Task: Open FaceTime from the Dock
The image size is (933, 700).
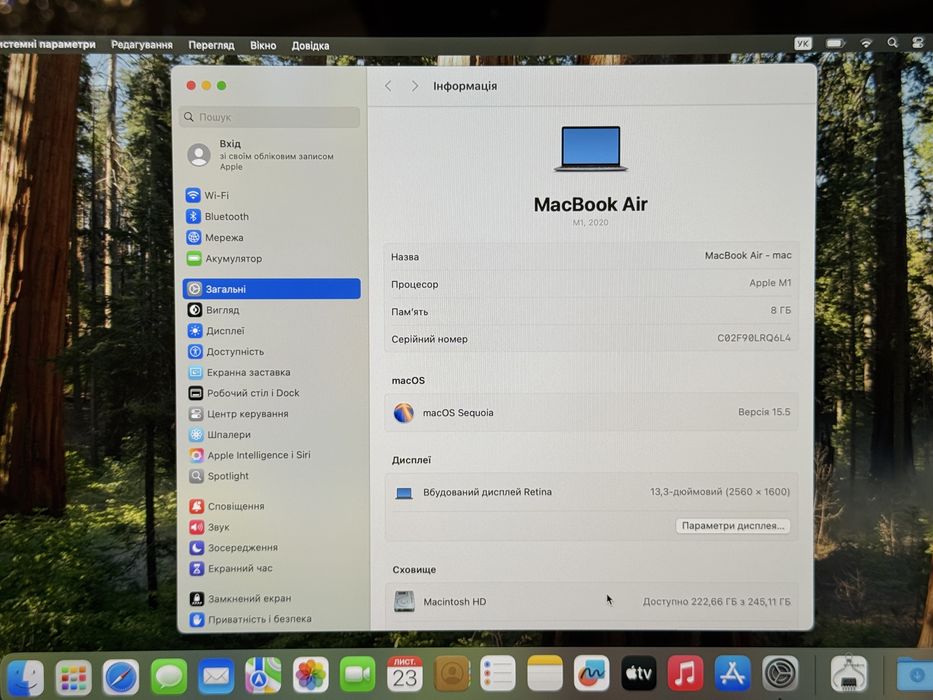Action: [x=357, y=674]
